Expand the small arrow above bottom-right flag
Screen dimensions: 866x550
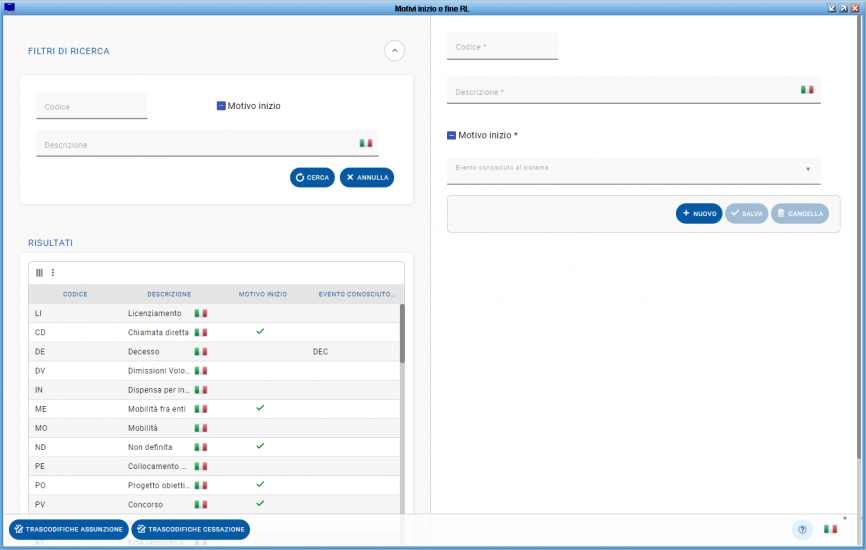point(845,518)
